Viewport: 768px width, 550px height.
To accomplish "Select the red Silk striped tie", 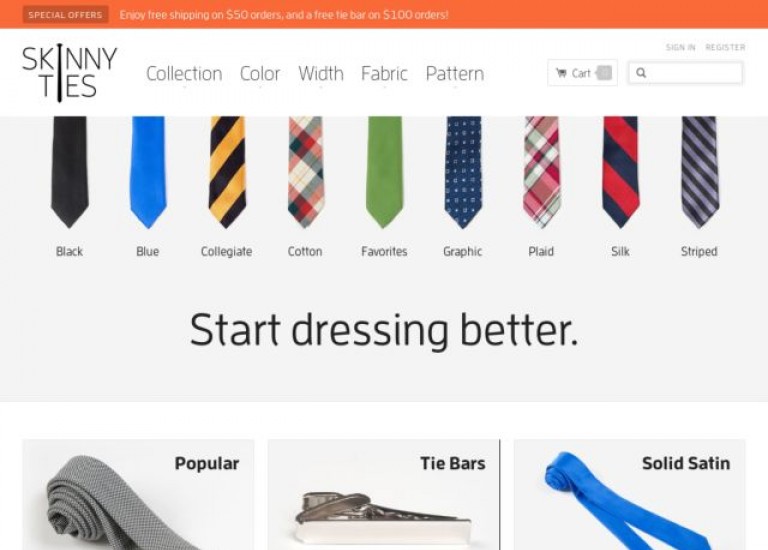I will pyautogui.click(x=621, y=172).
